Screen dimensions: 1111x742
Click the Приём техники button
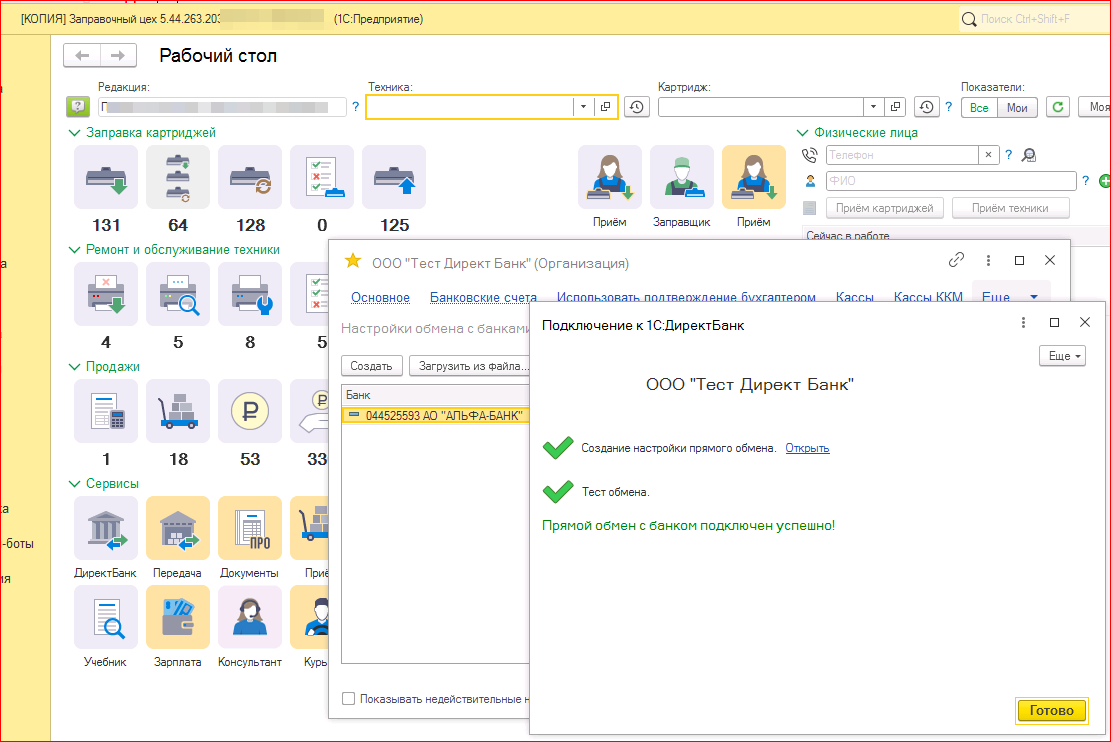coord(1010,208)
